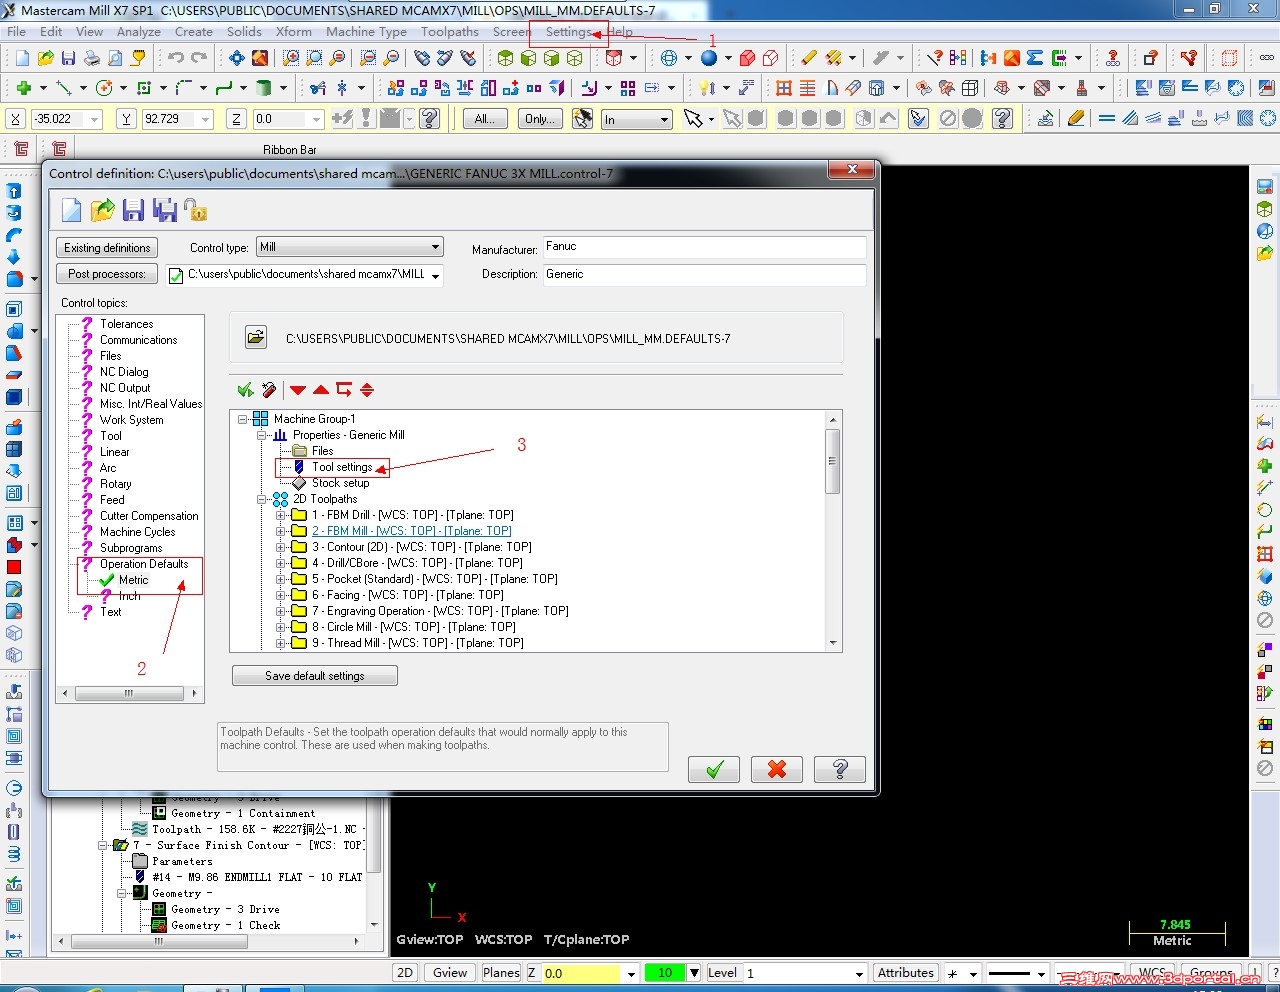1280x992 pixels.
Task: Expand the 5 - Pocket (Standard) operation
Action: pos(281,579)
